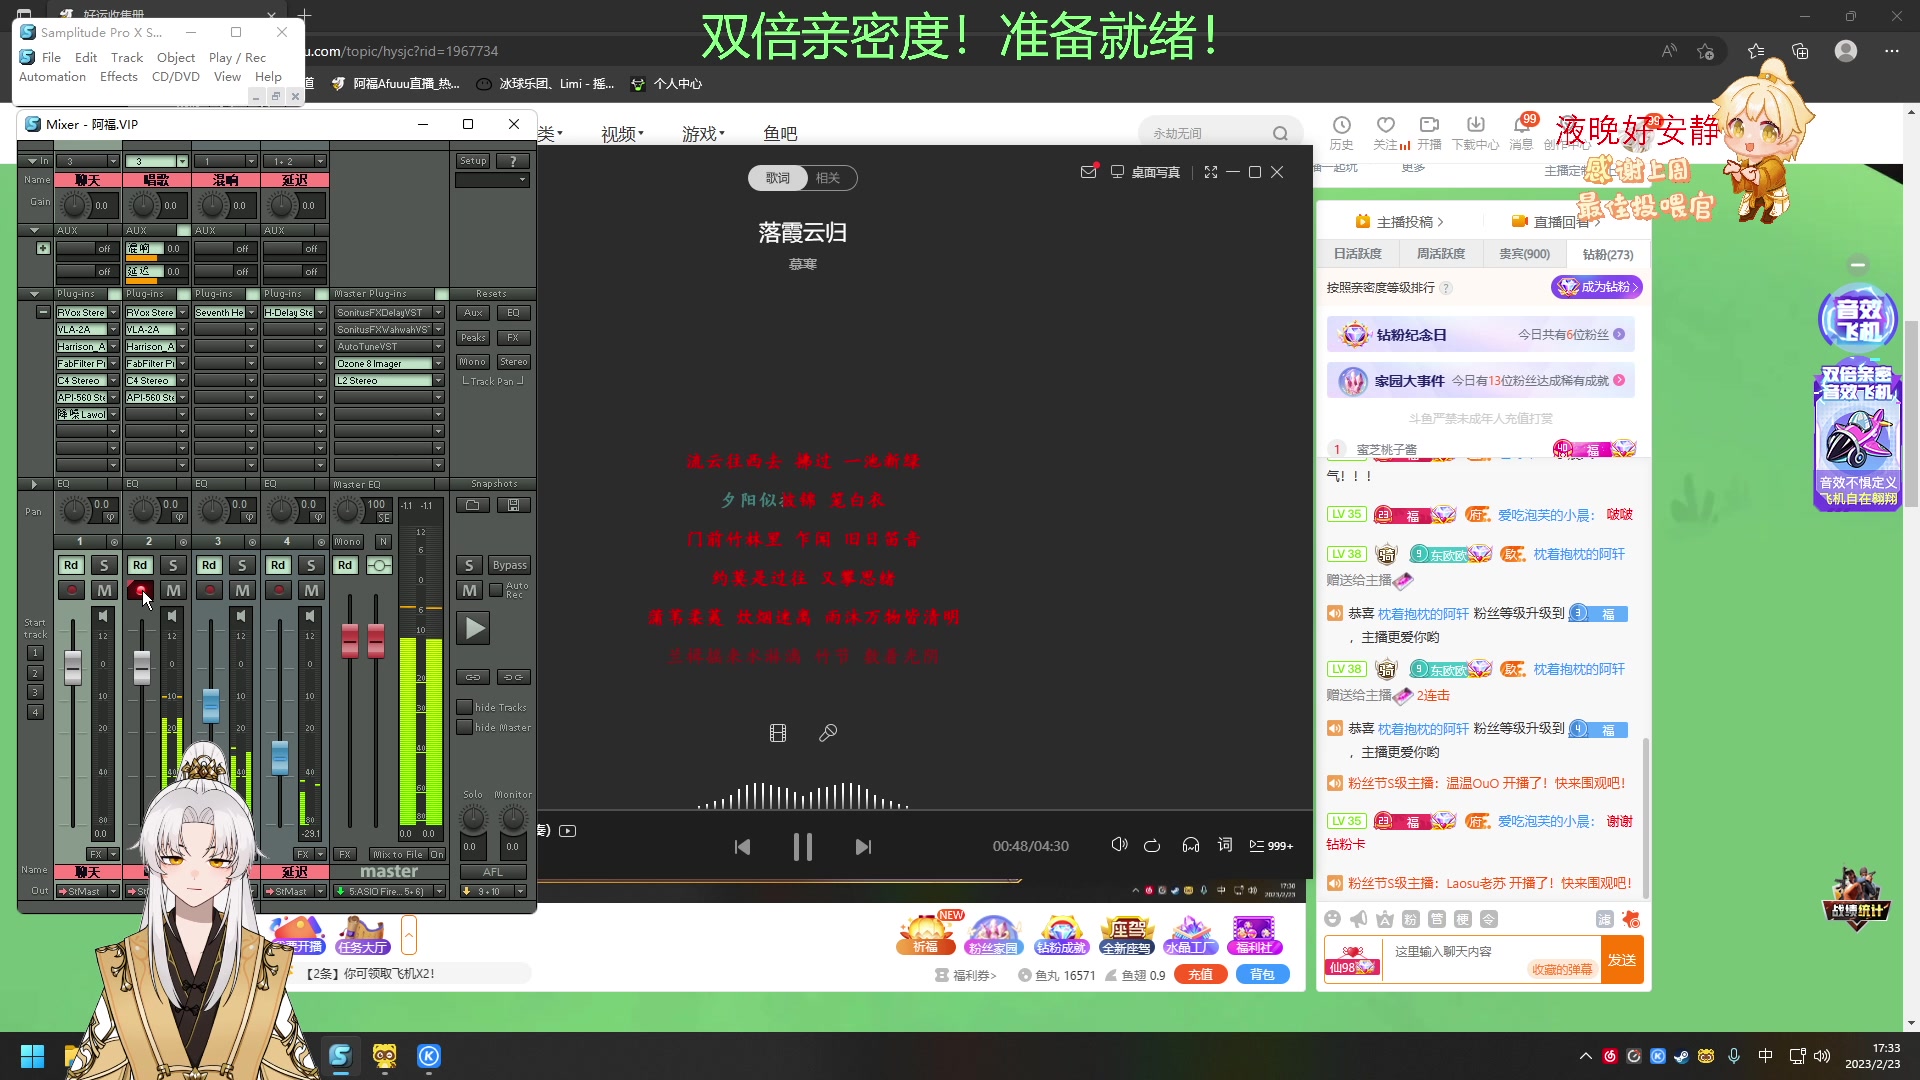The height and width of the screenshot is (1080, 1920).
Task: Go to the previous song
Action: (x=742, y=847)
